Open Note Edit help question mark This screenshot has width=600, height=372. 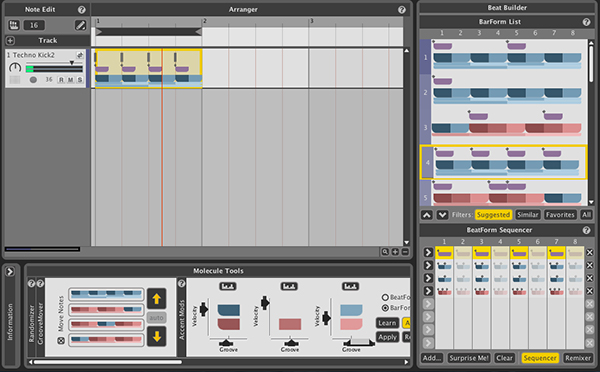pos(82,10)
